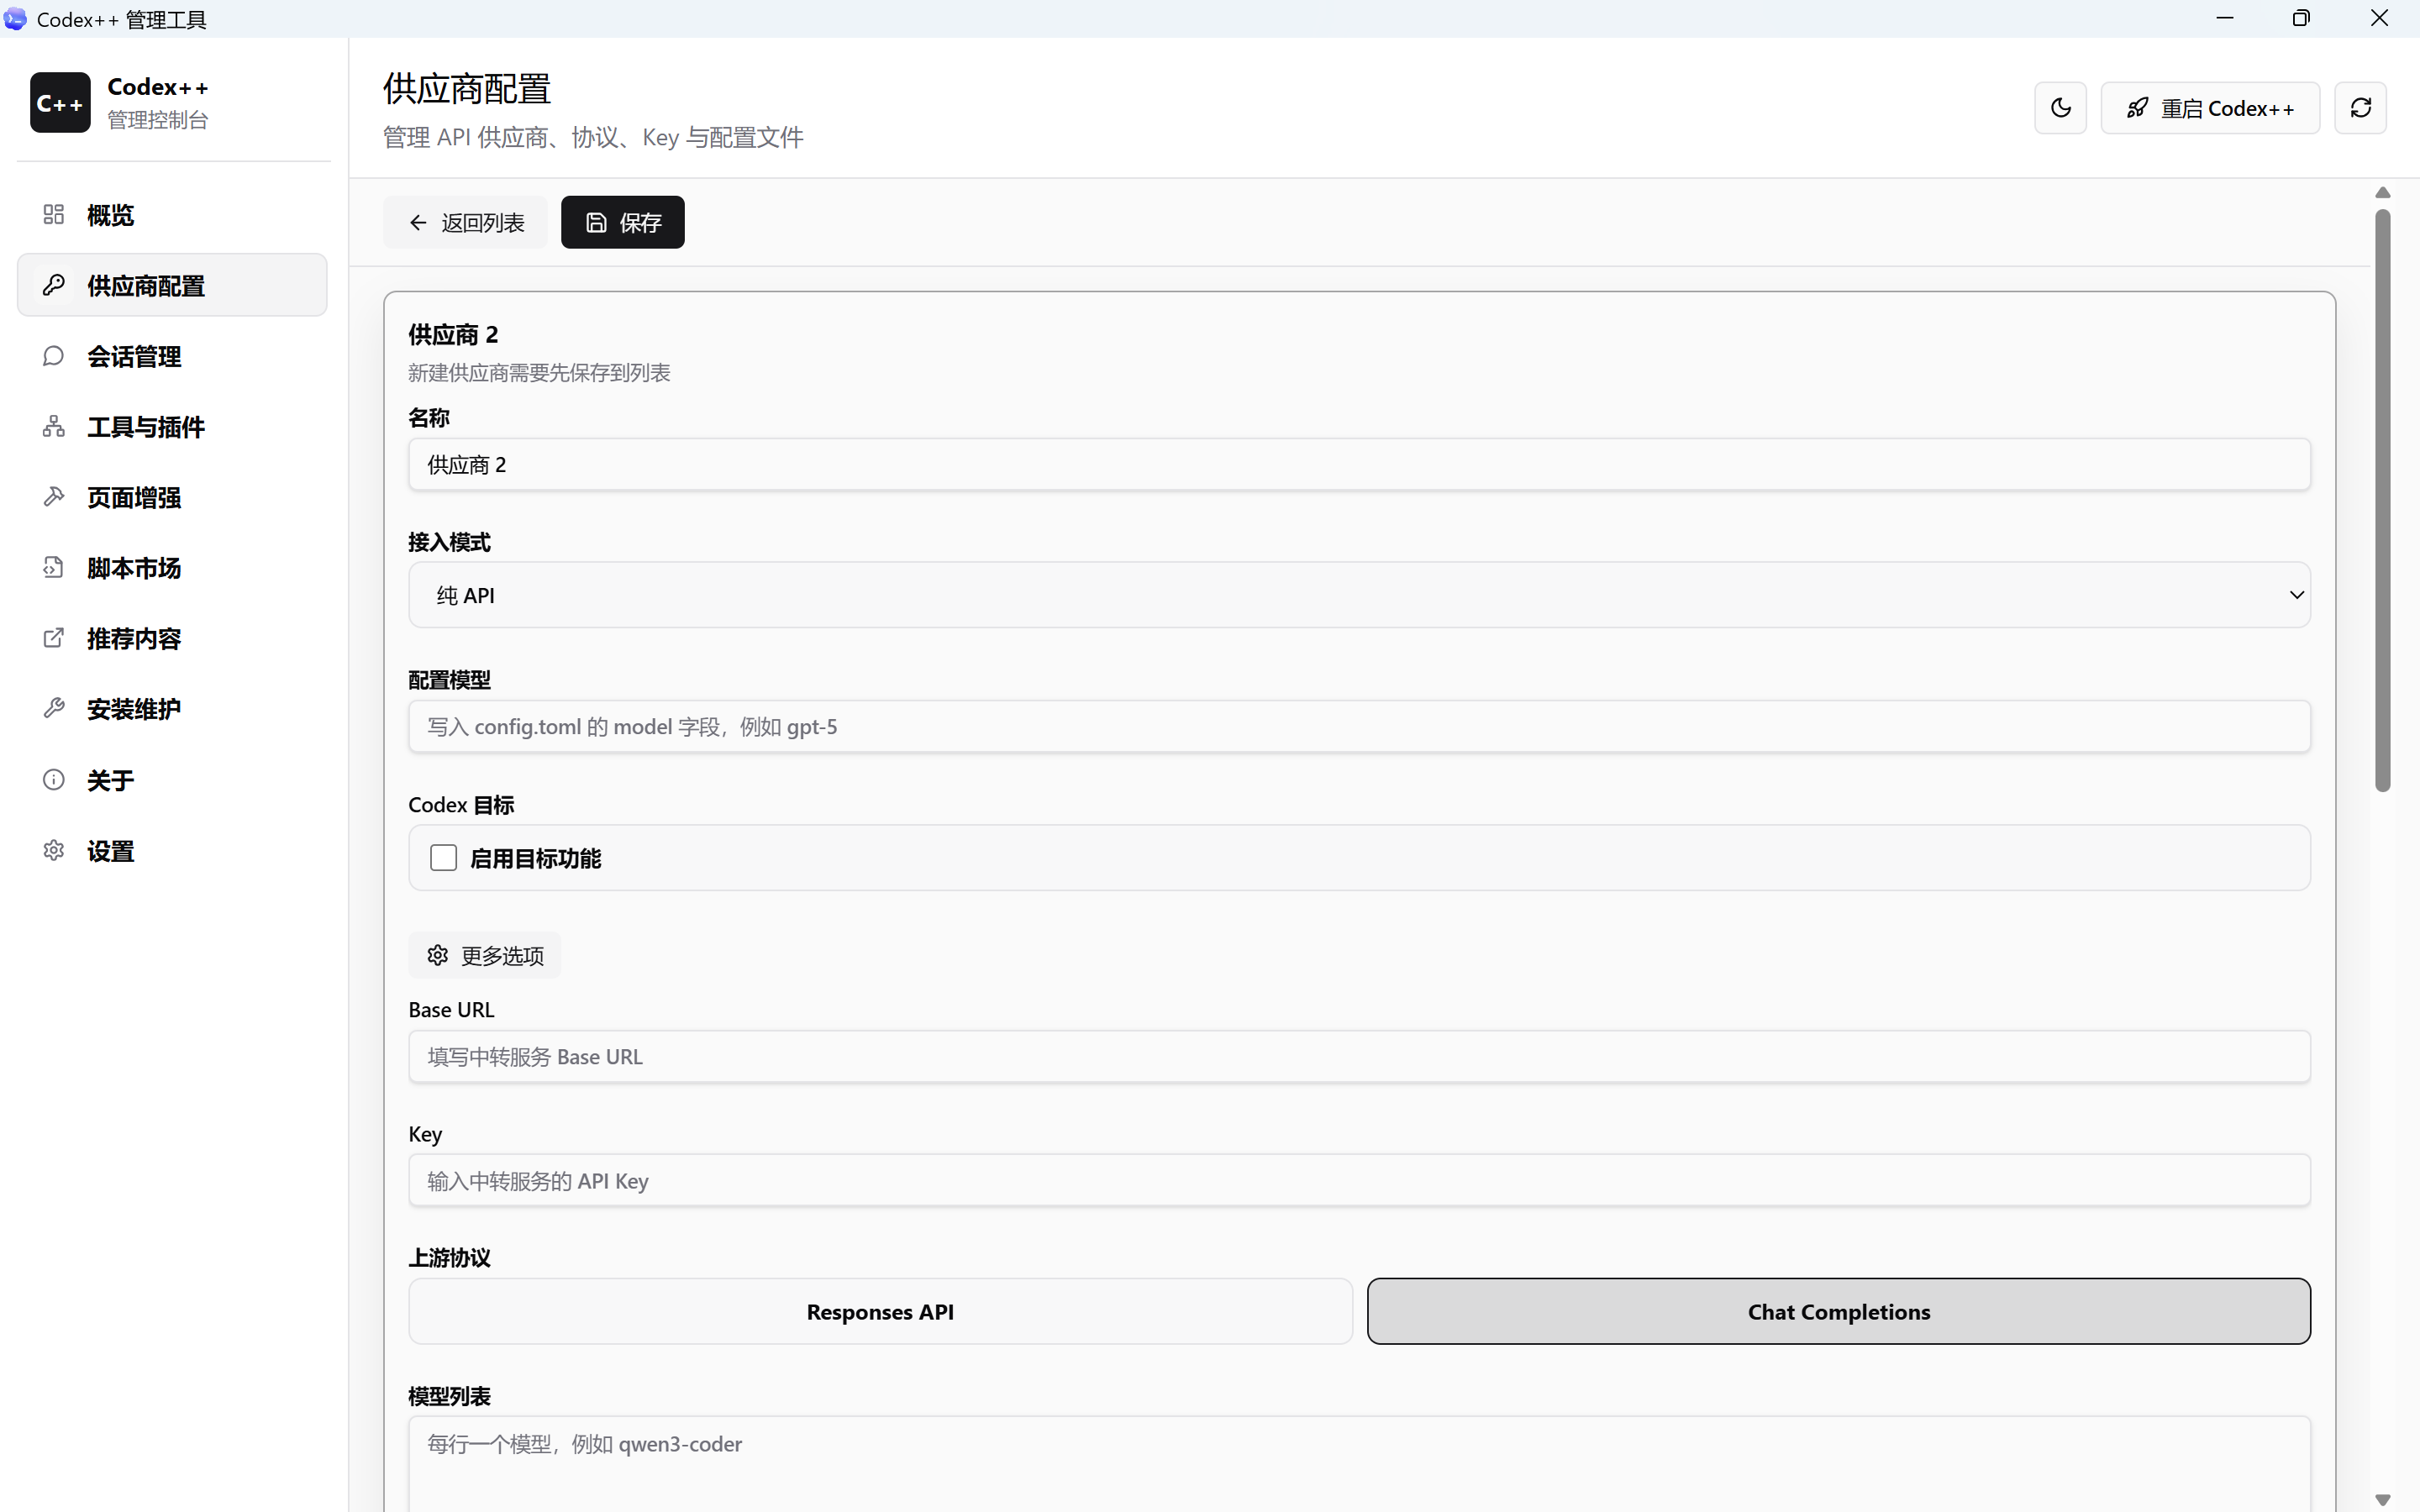Click the 上游协议 label
Viewport: 2420px width, 1512px height.
pos(449,1257)
